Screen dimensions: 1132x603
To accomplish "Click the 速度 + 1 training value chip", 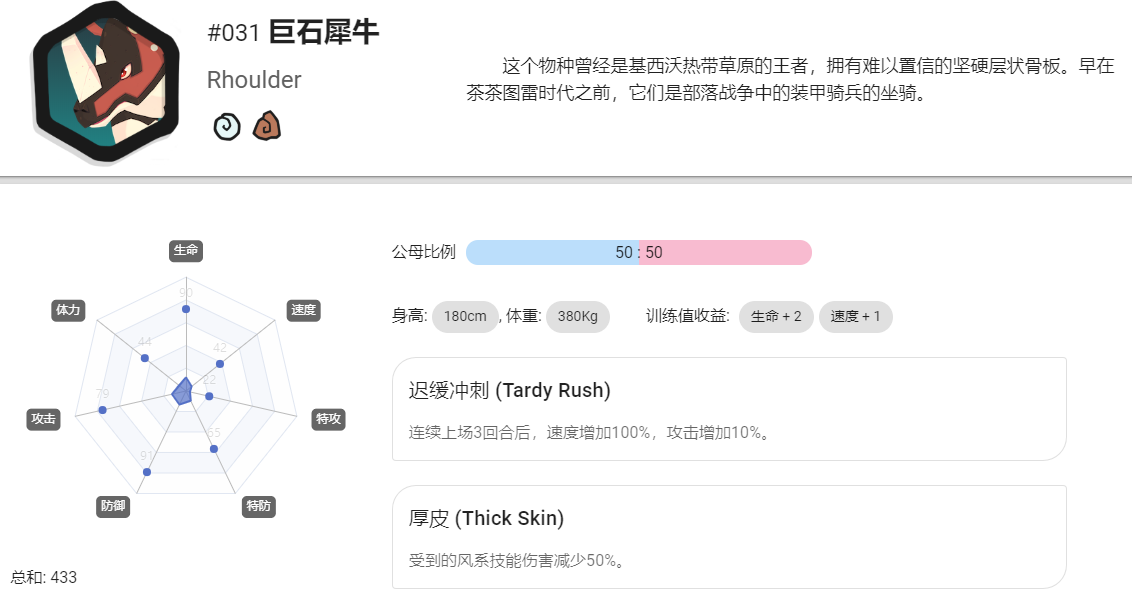I will (855, 317).
